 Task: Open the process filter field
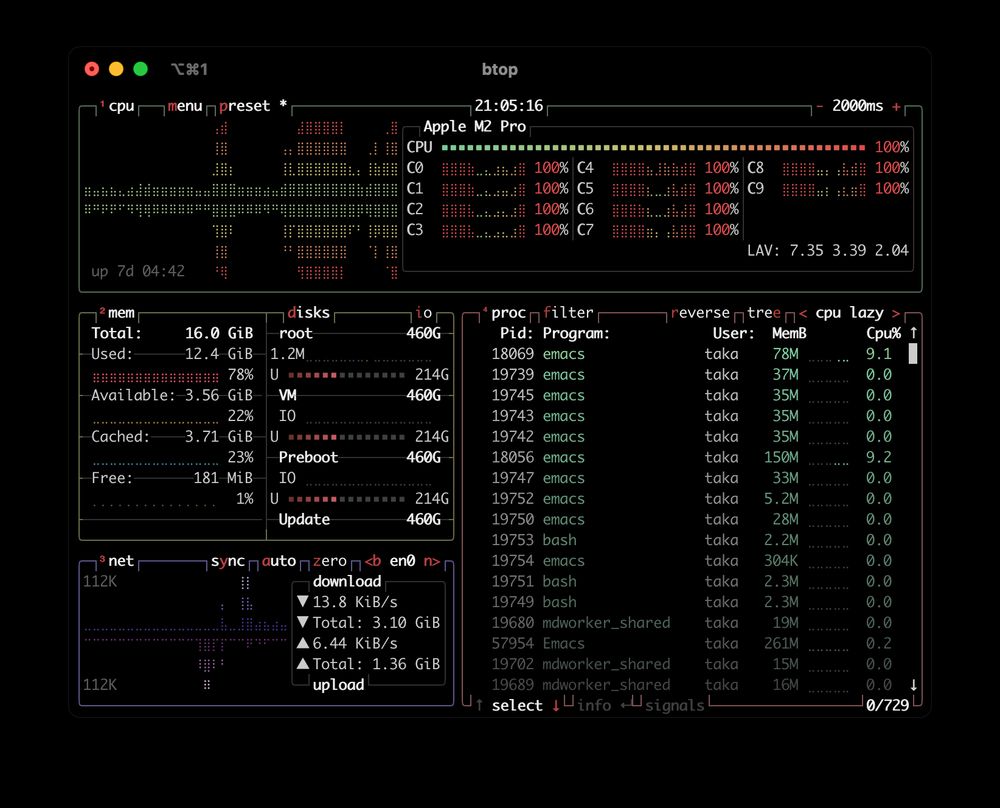tap(568, 312)
